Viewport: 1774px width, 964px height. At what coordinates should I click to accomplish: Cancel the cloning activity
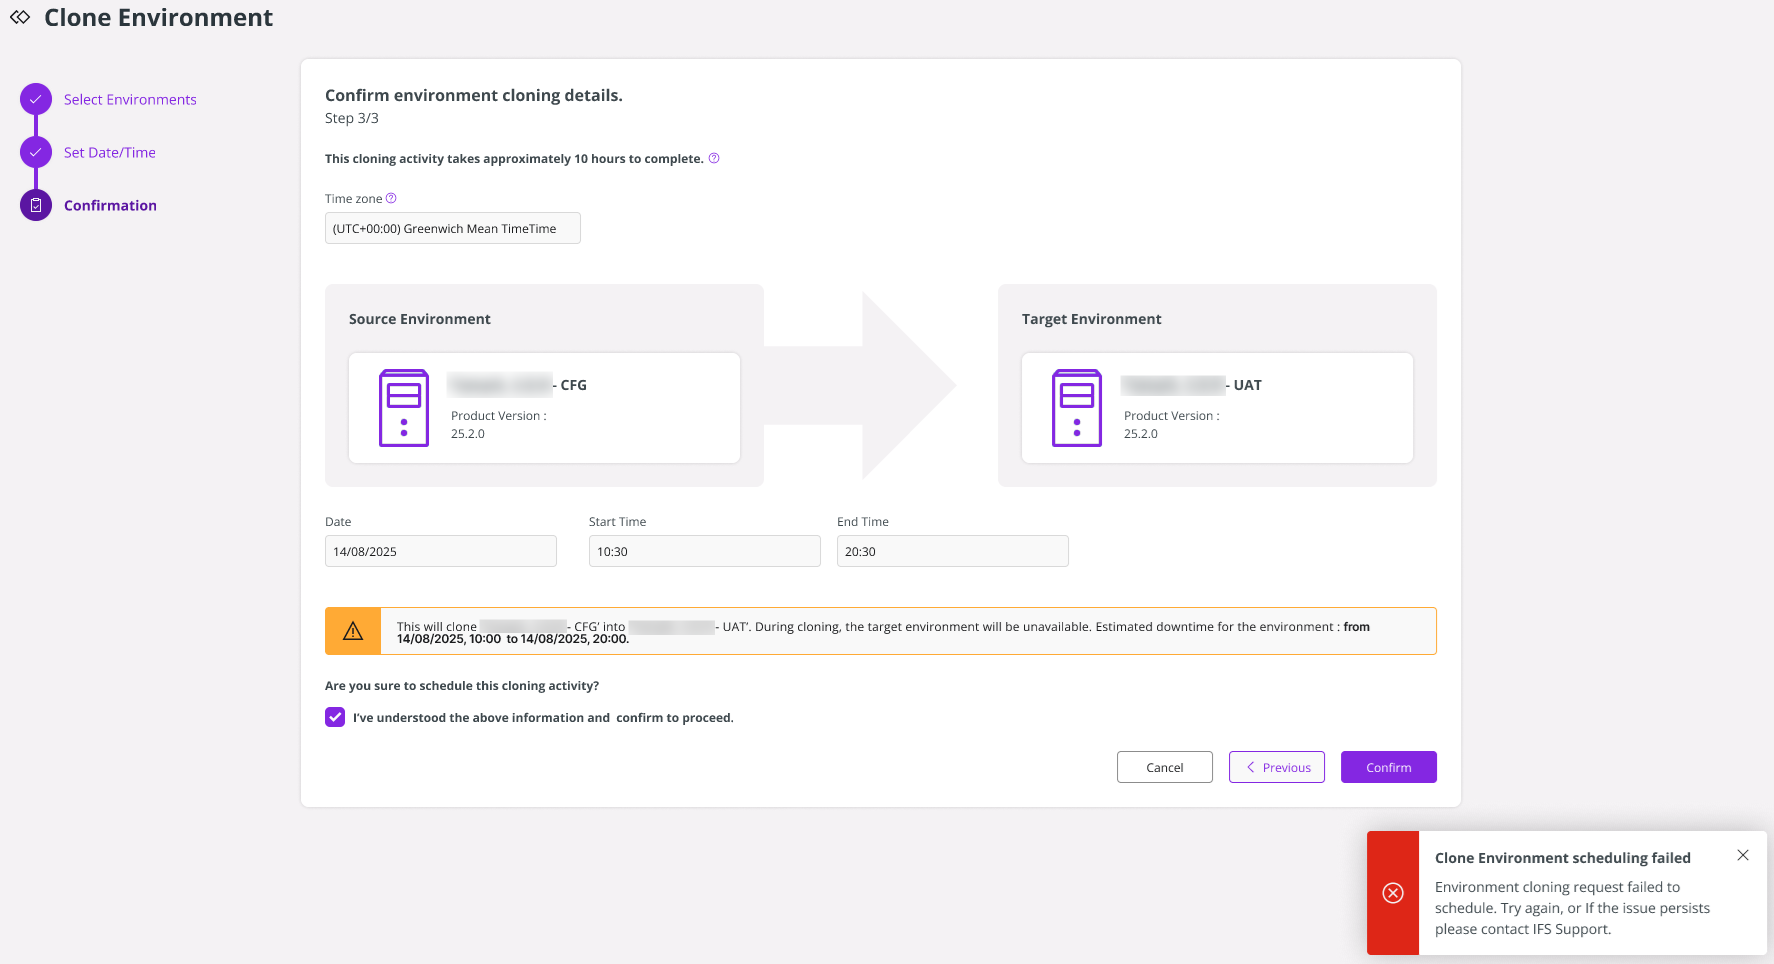click(x=1165, y=767)
